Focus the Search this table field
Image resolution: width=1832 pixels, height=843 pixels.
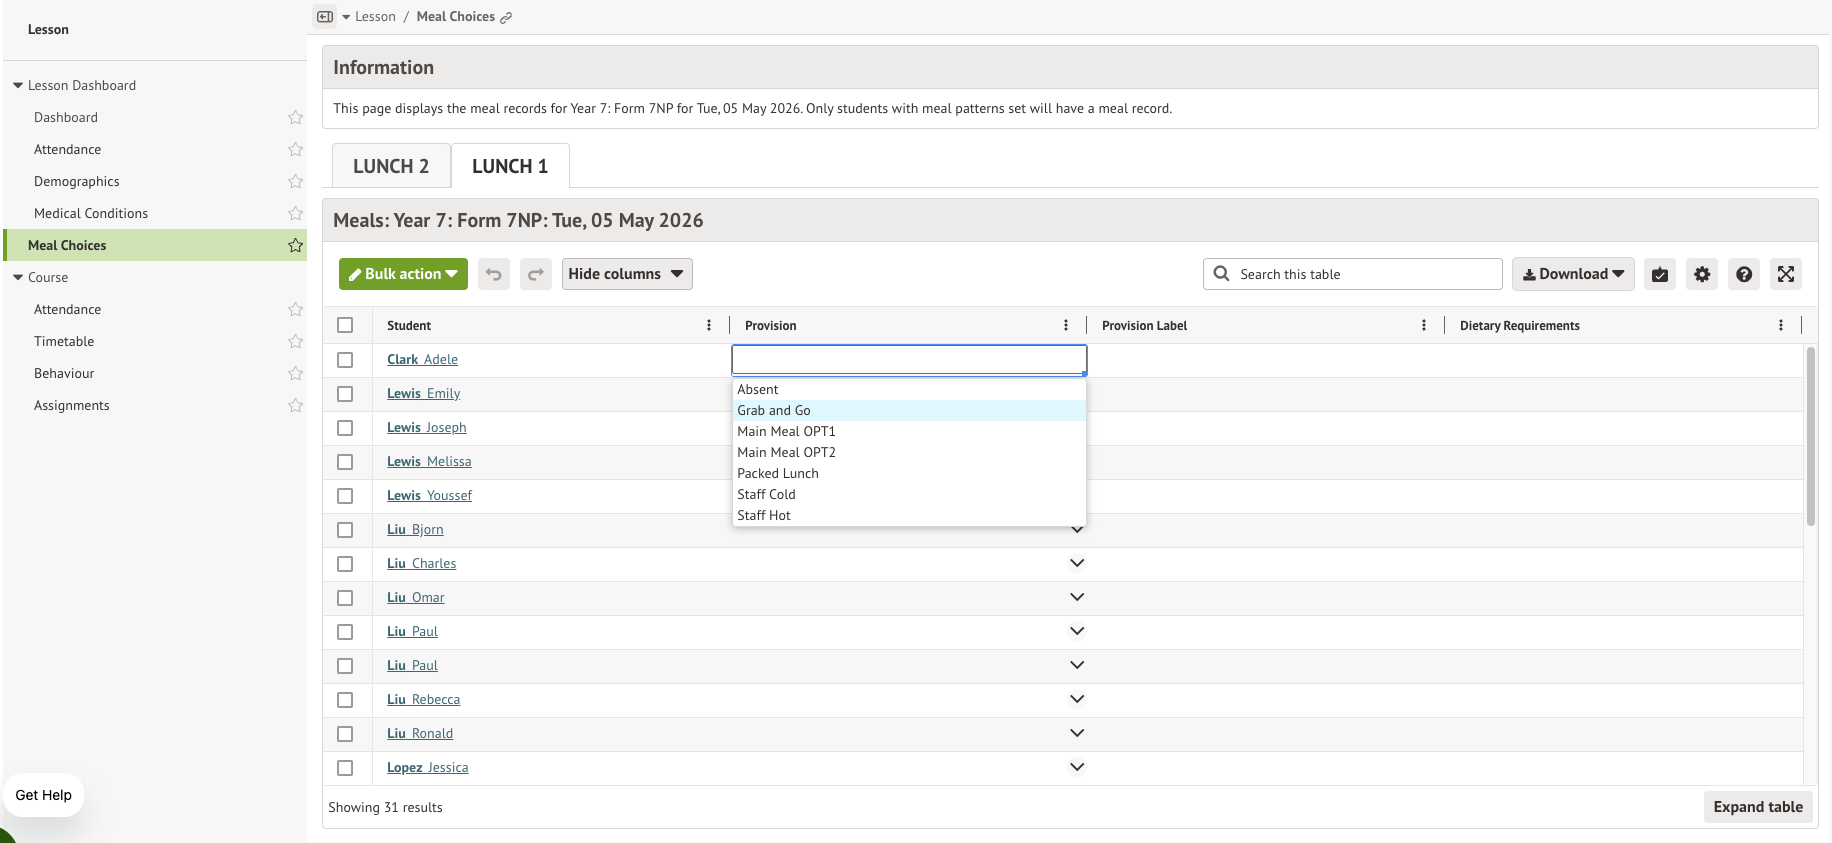tap(1353, 274)
